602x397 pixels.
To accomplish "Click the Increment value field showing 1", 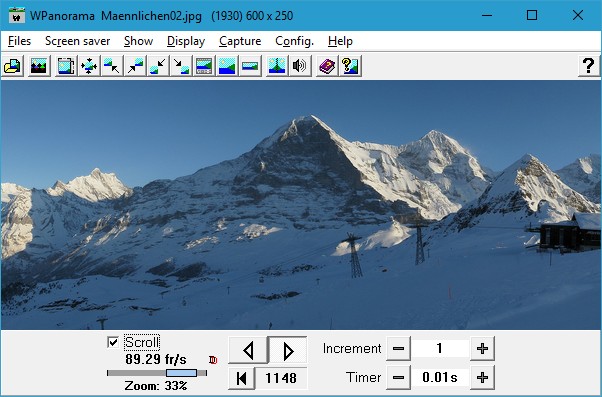I will pyautogui.click(x=440, y=349).
